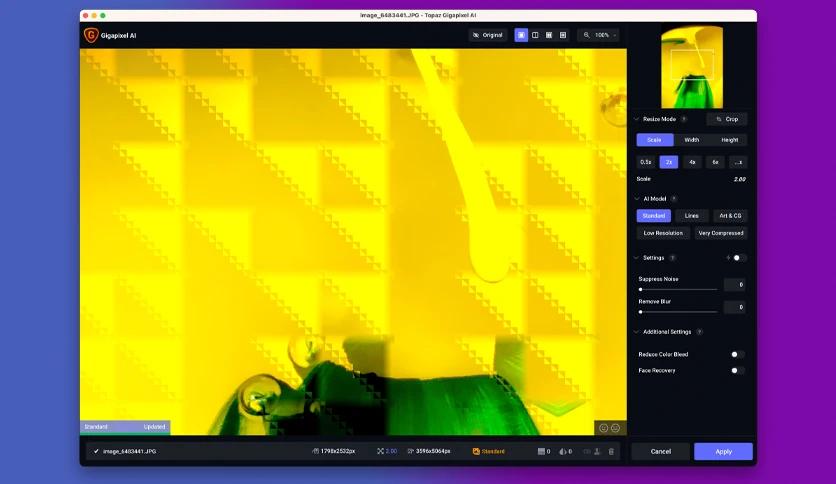Click the Scale value 2.00 field
Image resolution: width=836 pixels, height=484 pixels.
point(739,179)
